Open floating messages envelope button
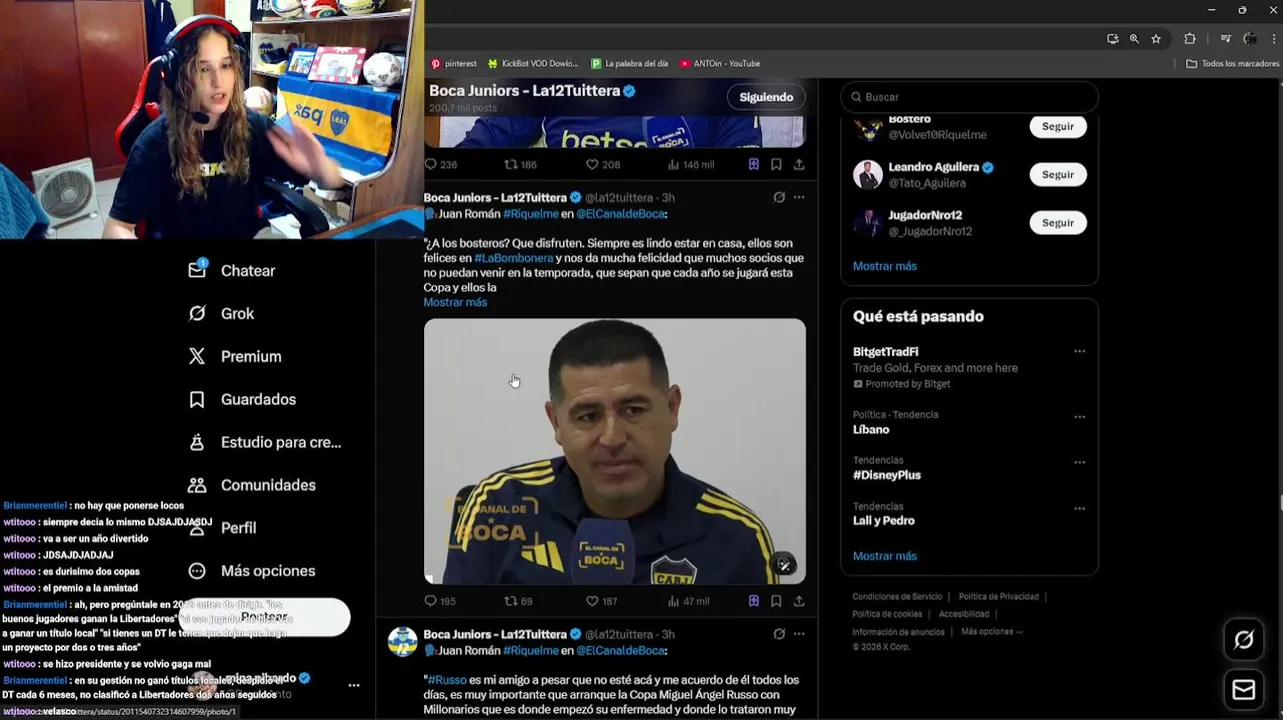Image resolution: width=1283 pixels, height=720 pixels. pos(1243,690)
